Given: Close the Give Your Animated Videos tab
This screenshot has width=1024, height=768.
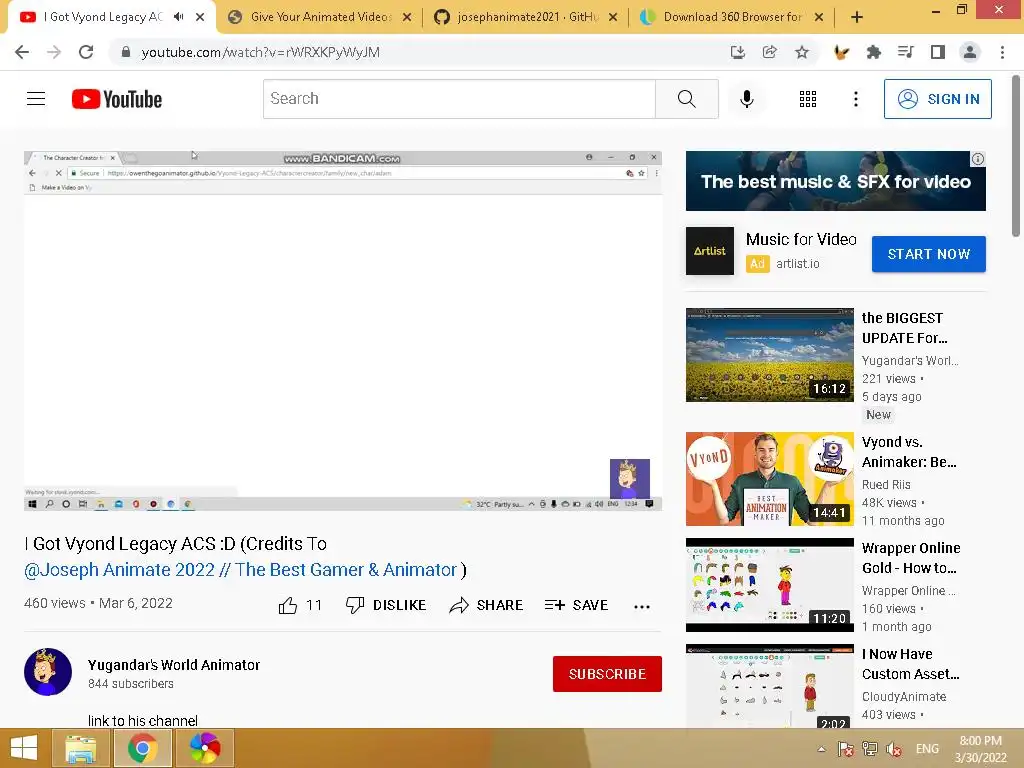Looking at the screenshot, I should [407, 17].
